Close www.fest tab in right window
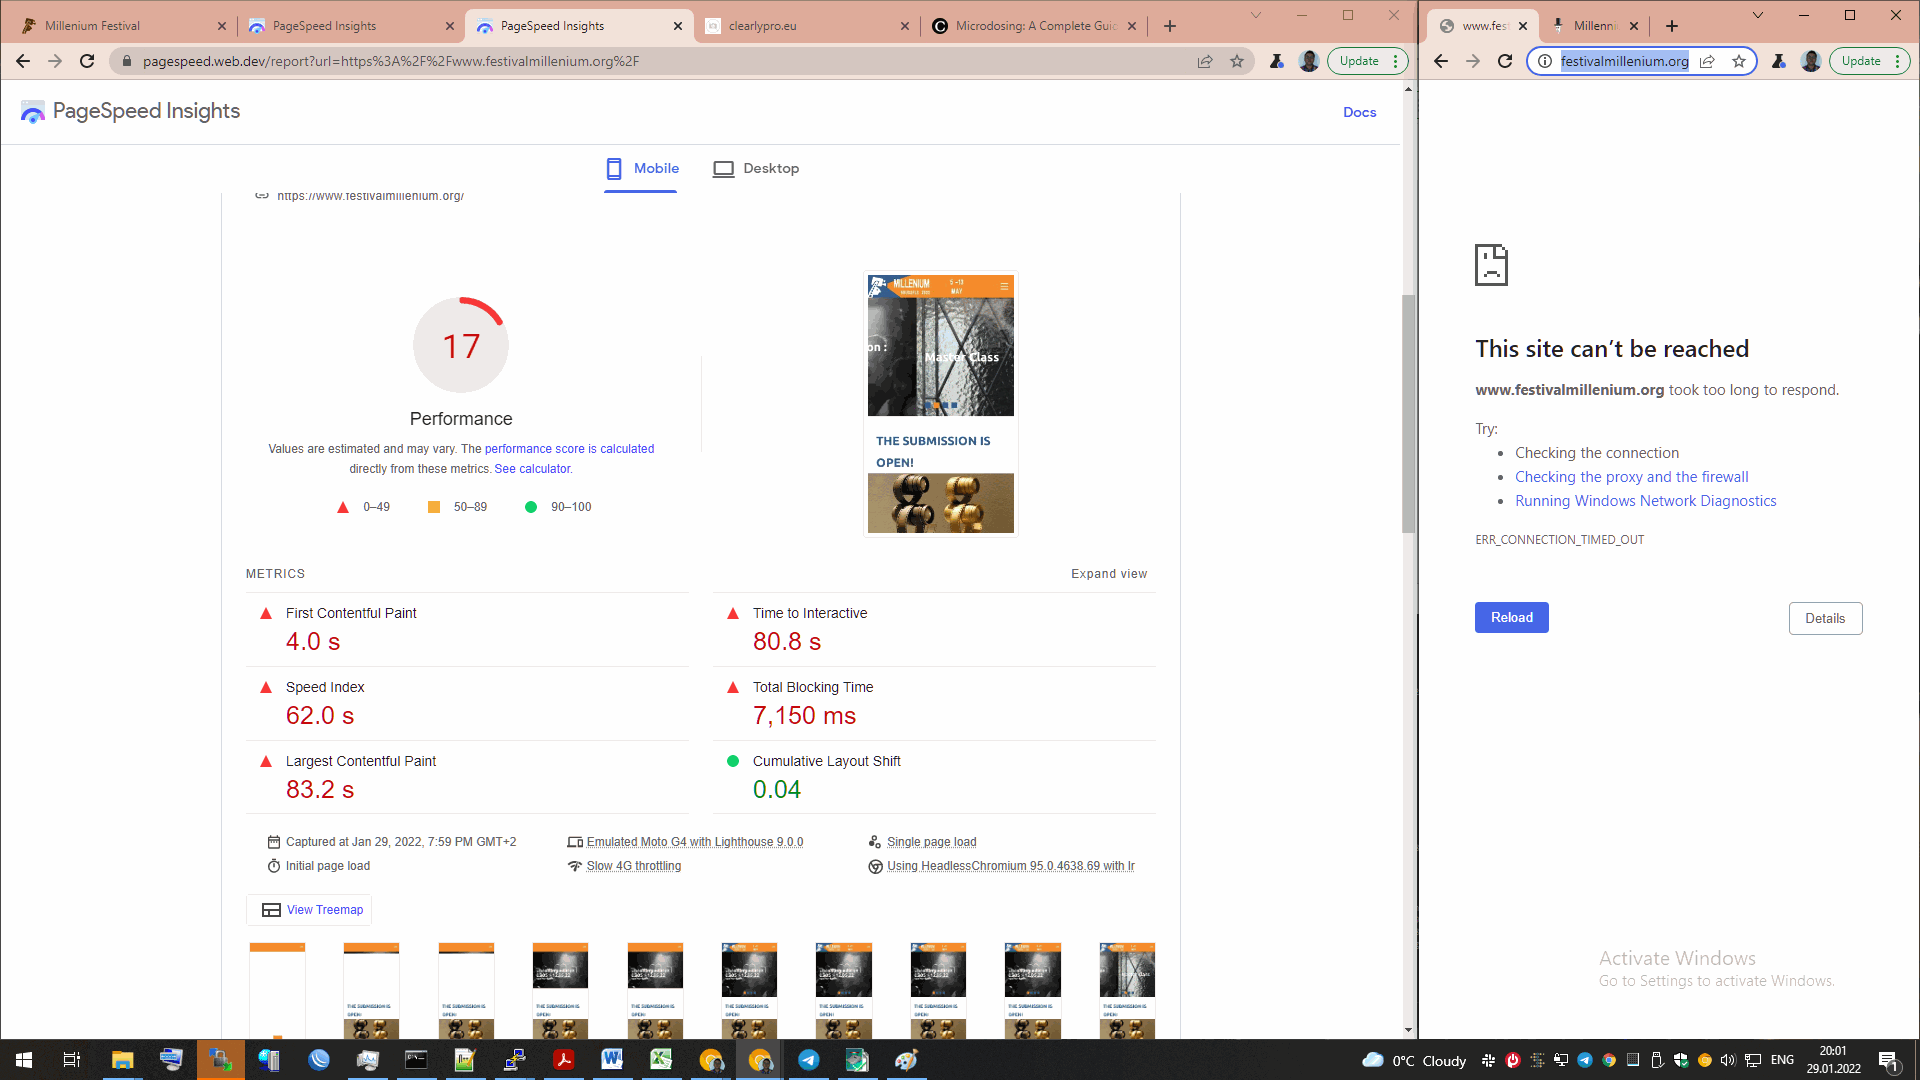The height and width of the screenshot is (1080, 1920). pyautogui.click(x=1523, y=26)
